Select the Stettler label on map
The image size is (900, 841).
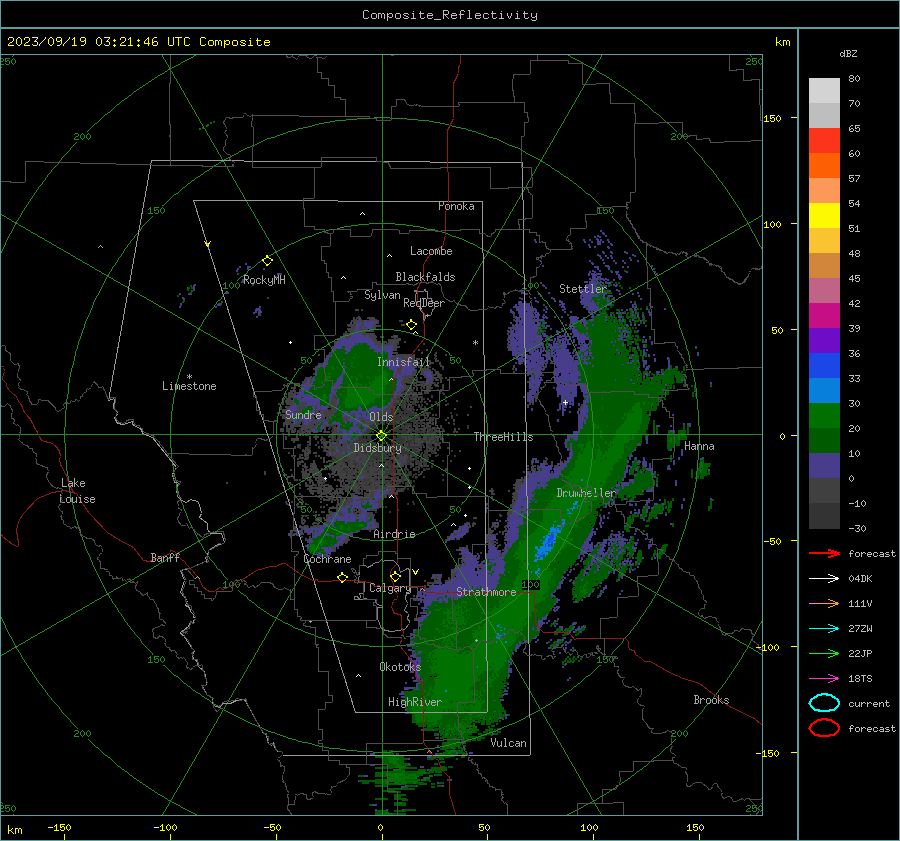(583, 289)
